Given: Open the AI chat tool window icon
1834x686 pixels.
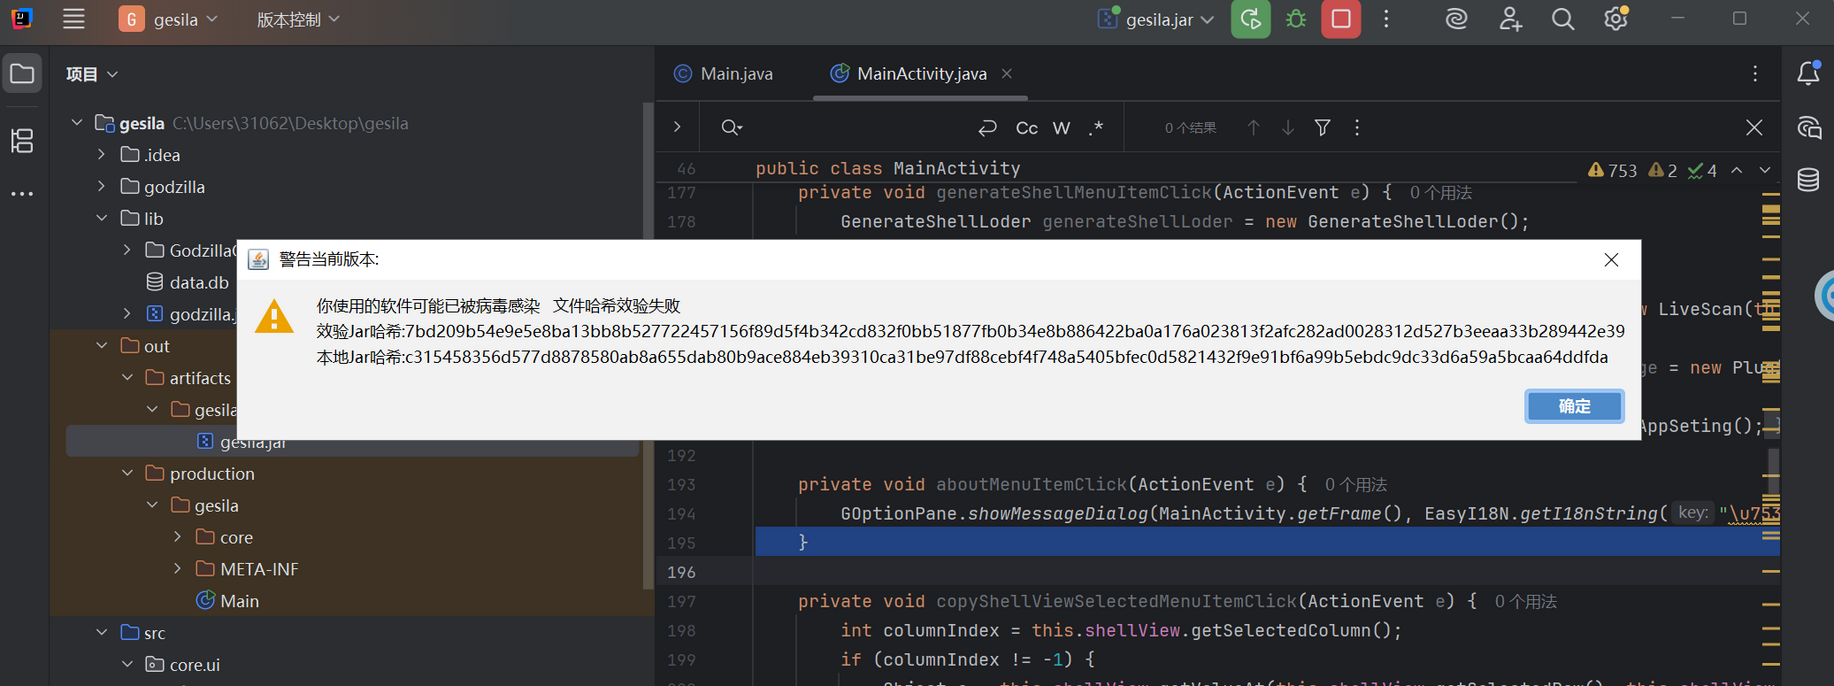Looking at the screenshot, I should pos(1809,128).
